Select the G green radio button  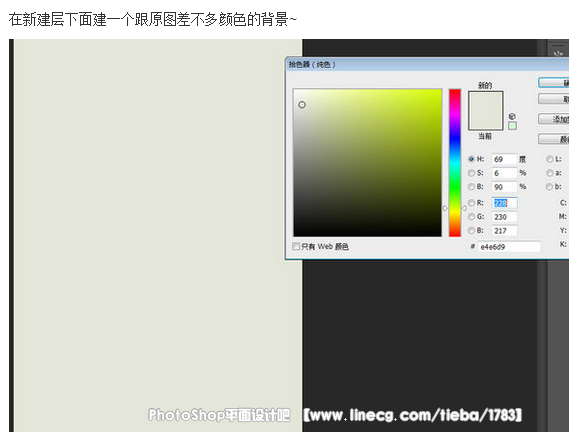pos(471,217)
